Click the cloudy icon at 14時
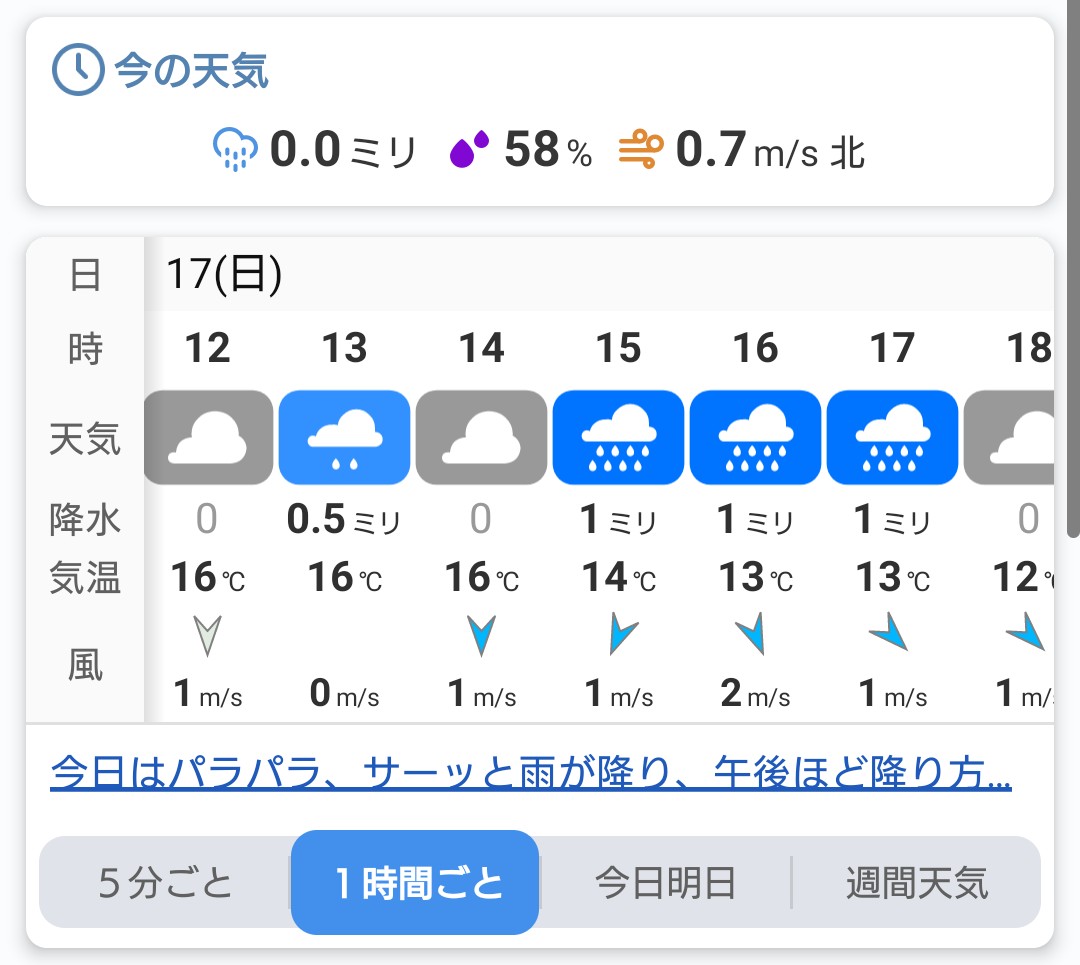Screen dimensions: 1080x965 point(481,437)
